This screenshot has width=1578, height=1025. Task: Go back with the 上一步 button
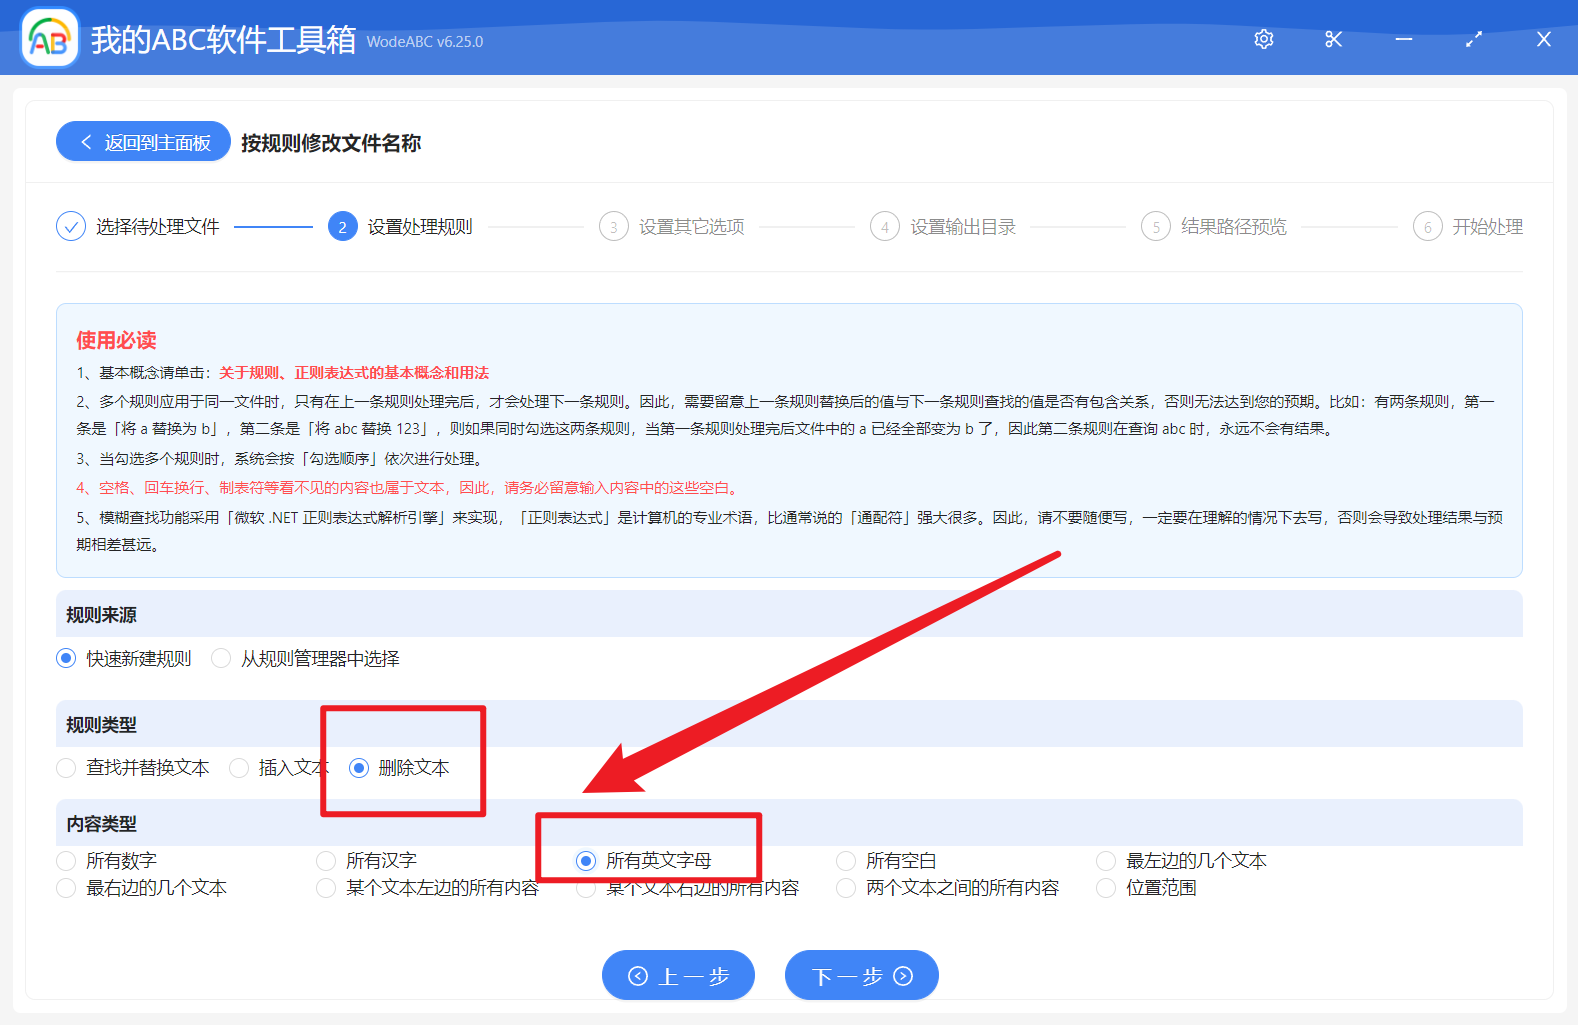click(678, 975)
